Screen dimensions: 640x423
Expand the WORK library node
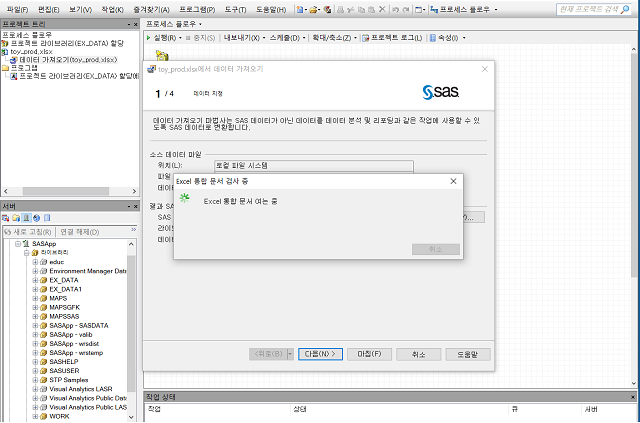click(35, 416)
